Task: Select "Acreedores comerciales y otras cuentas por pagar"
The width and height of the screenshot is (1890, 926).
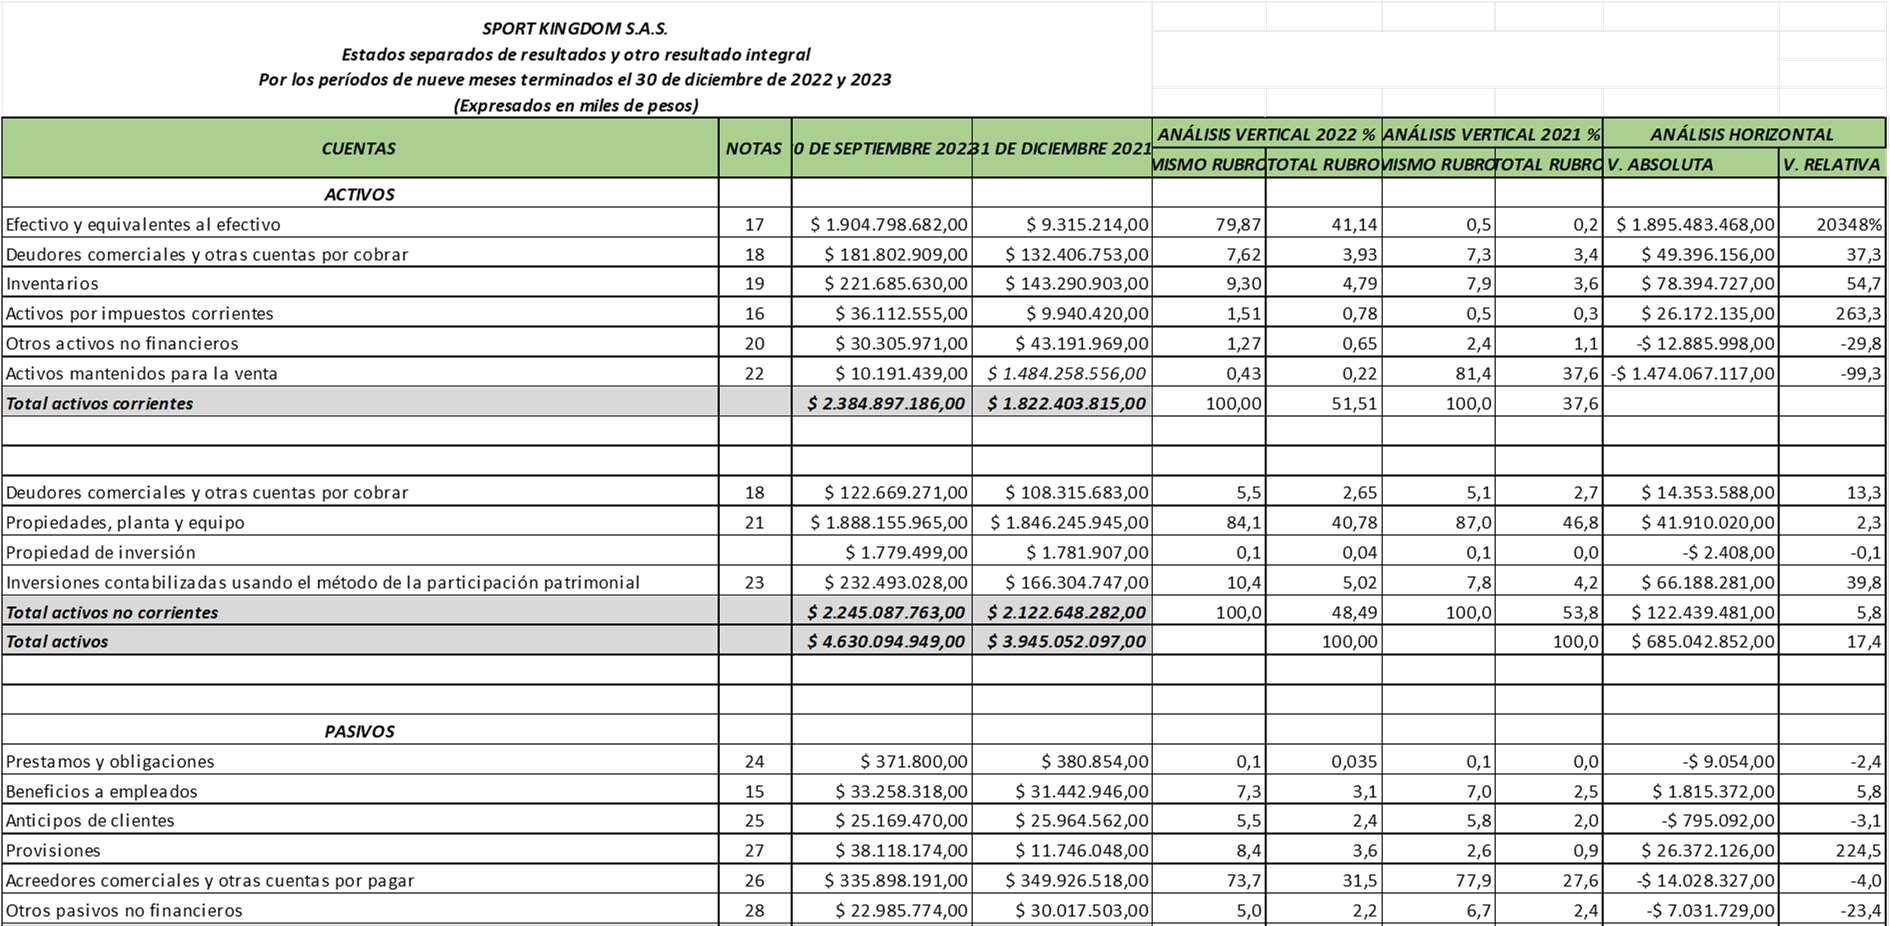Action: (210, 881)
